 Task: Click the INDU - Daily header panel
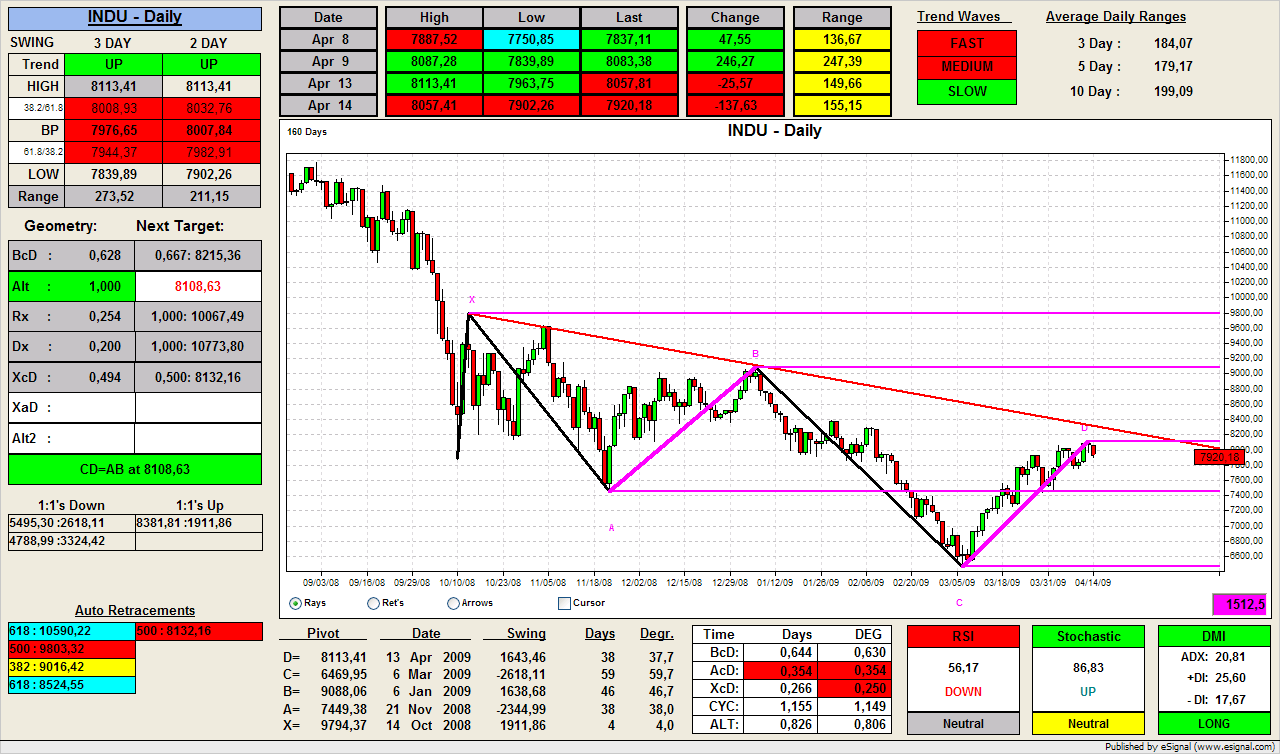134,17
